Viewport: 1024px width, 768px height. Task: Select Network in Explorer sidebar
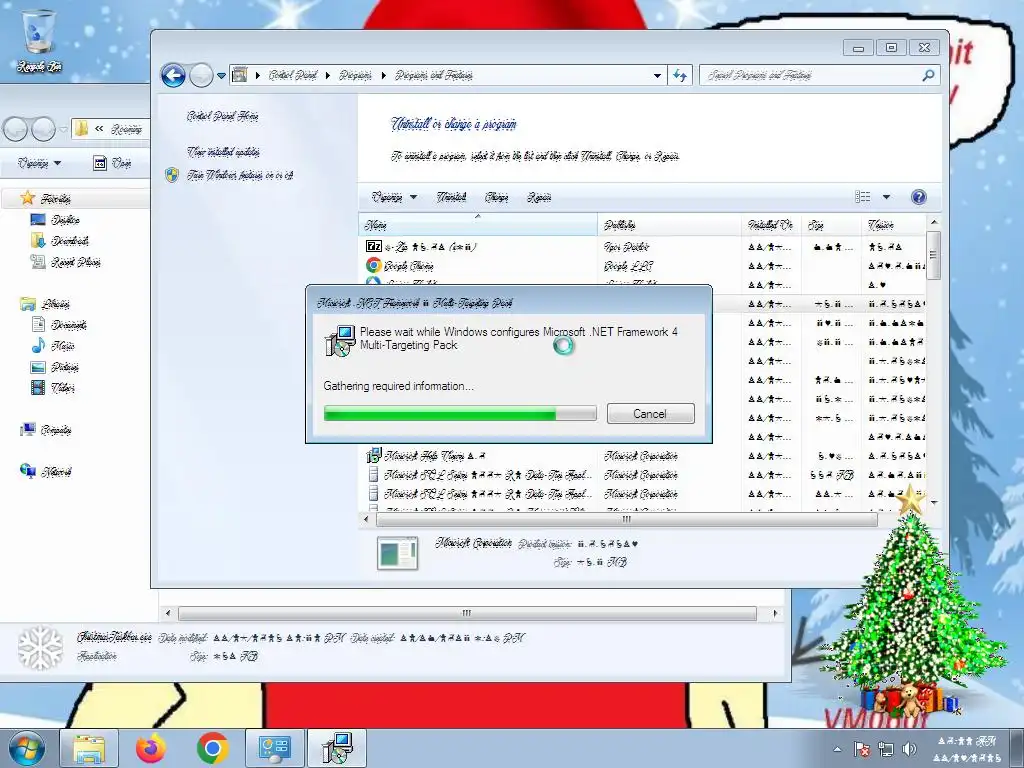pos(56,472)
